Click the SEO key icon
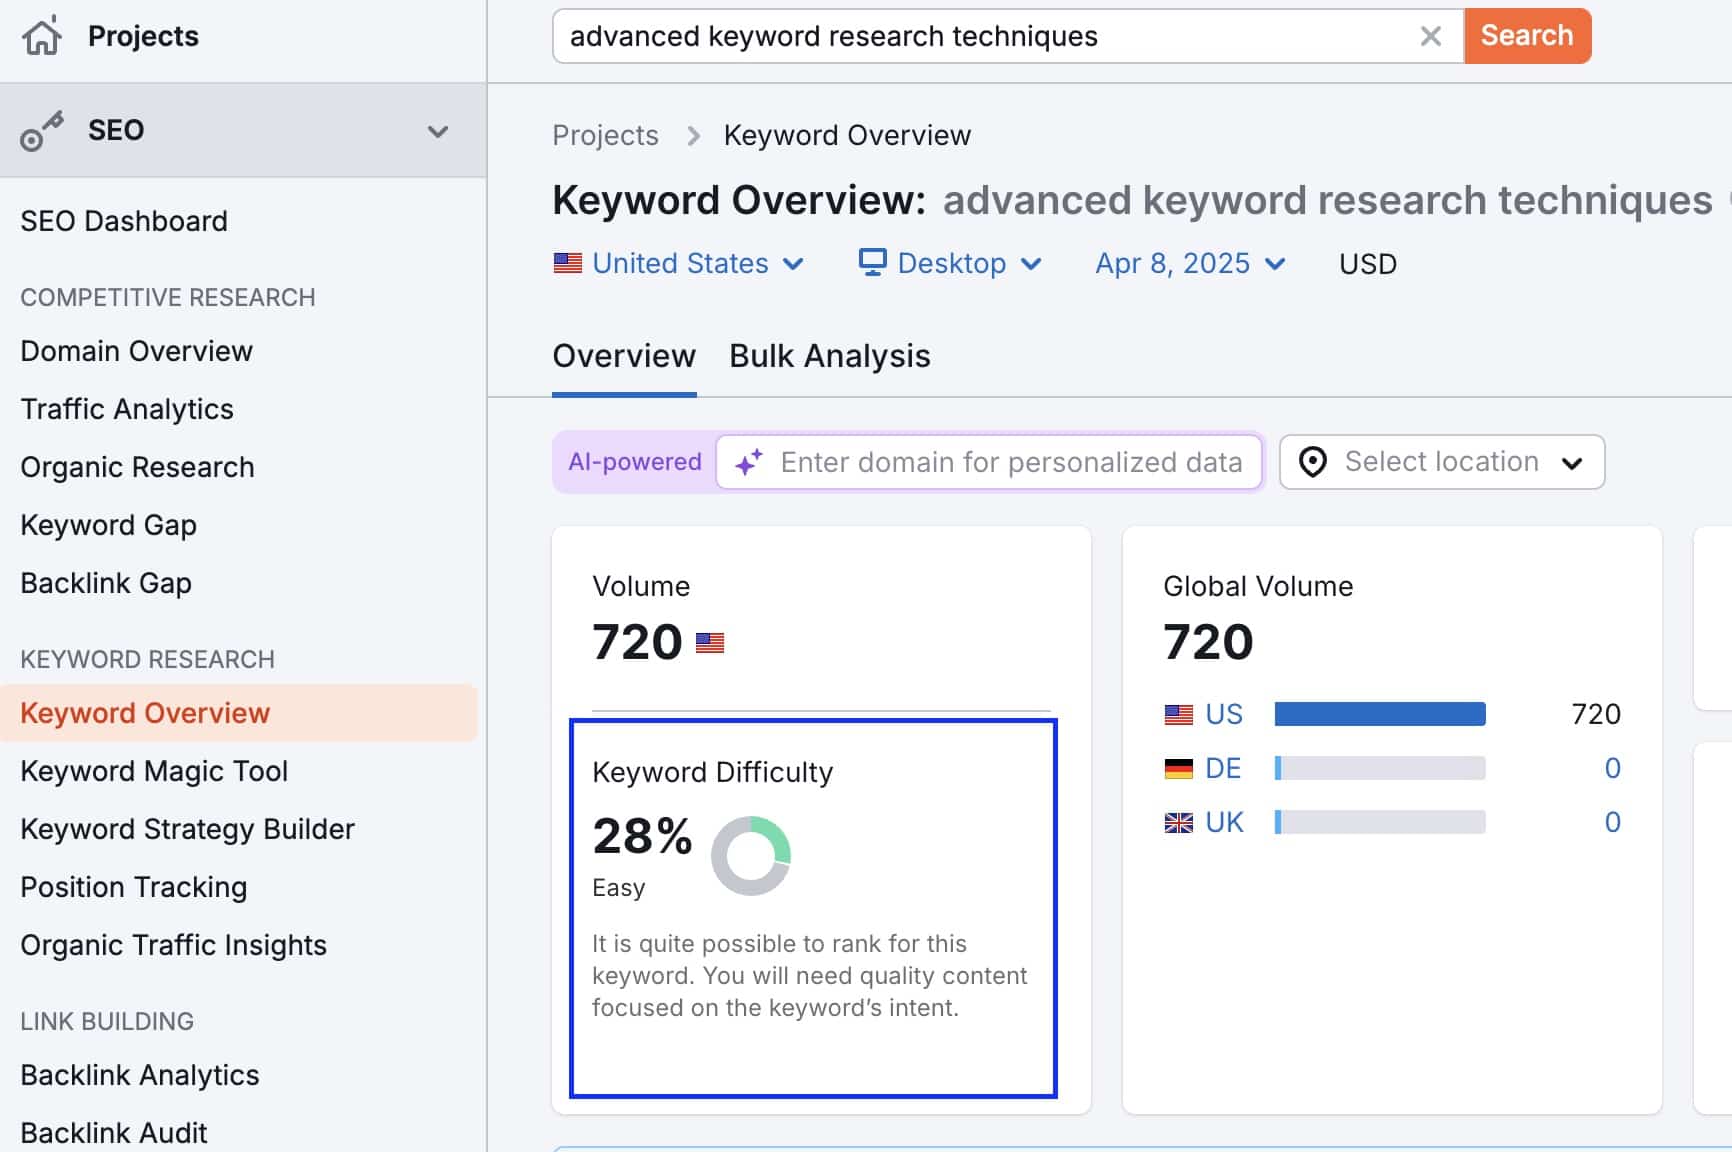The image size is (1732, 1152). tap(42, 131)
